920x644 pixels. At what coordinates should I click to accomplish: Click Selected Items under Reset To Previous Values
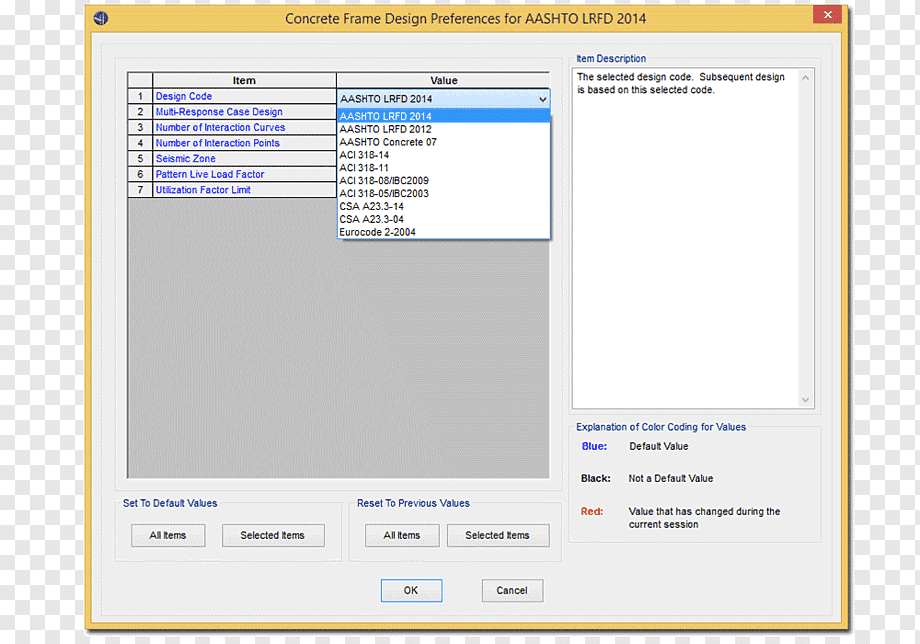pyautogui.click(x=498, y=535)
